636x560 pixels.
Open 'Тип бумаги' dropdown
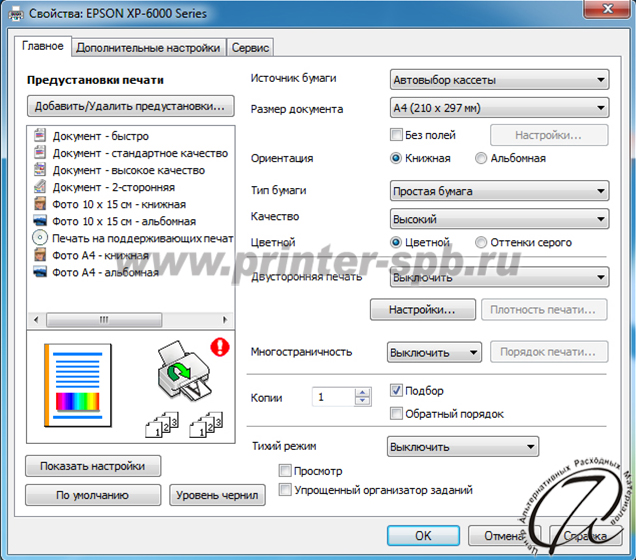coord(499,191)
